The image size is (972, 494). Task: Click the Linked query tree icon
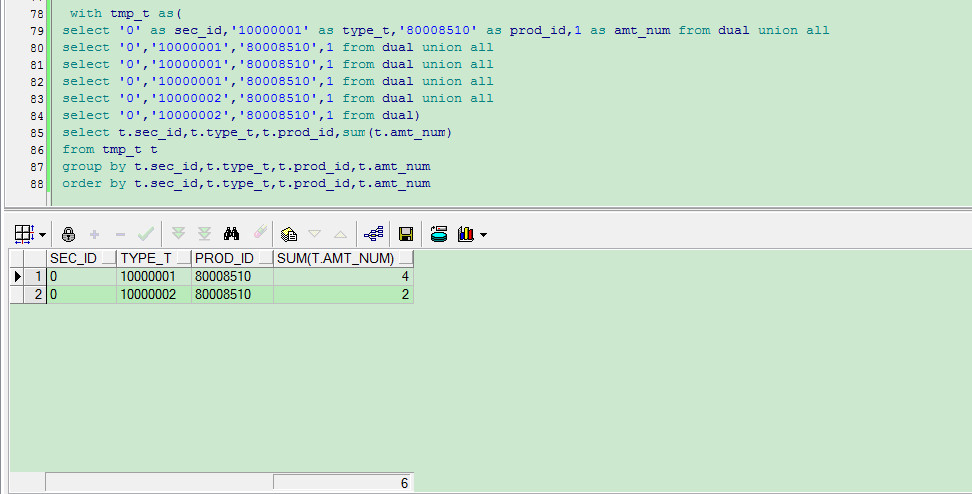tap(373, 234)
